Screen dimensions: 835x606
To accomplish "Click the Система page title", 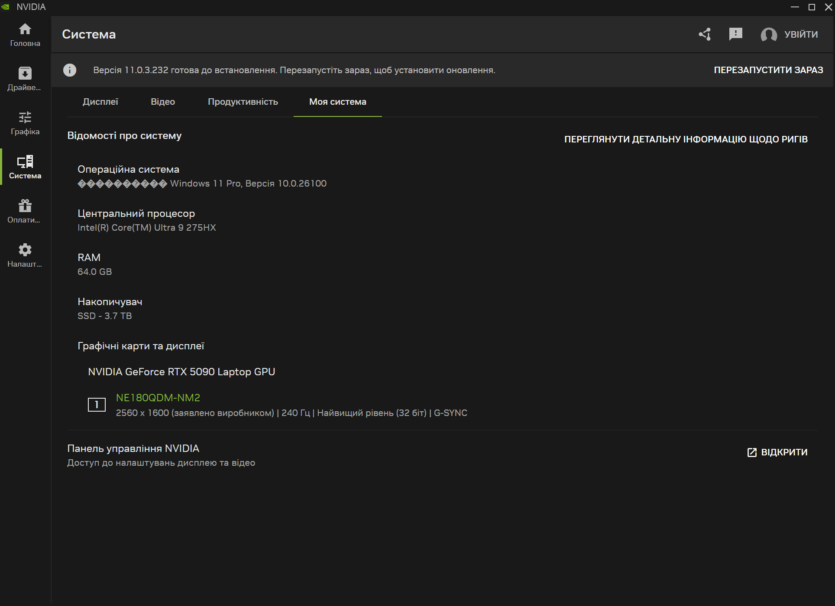I will click(x=89, y=35).
